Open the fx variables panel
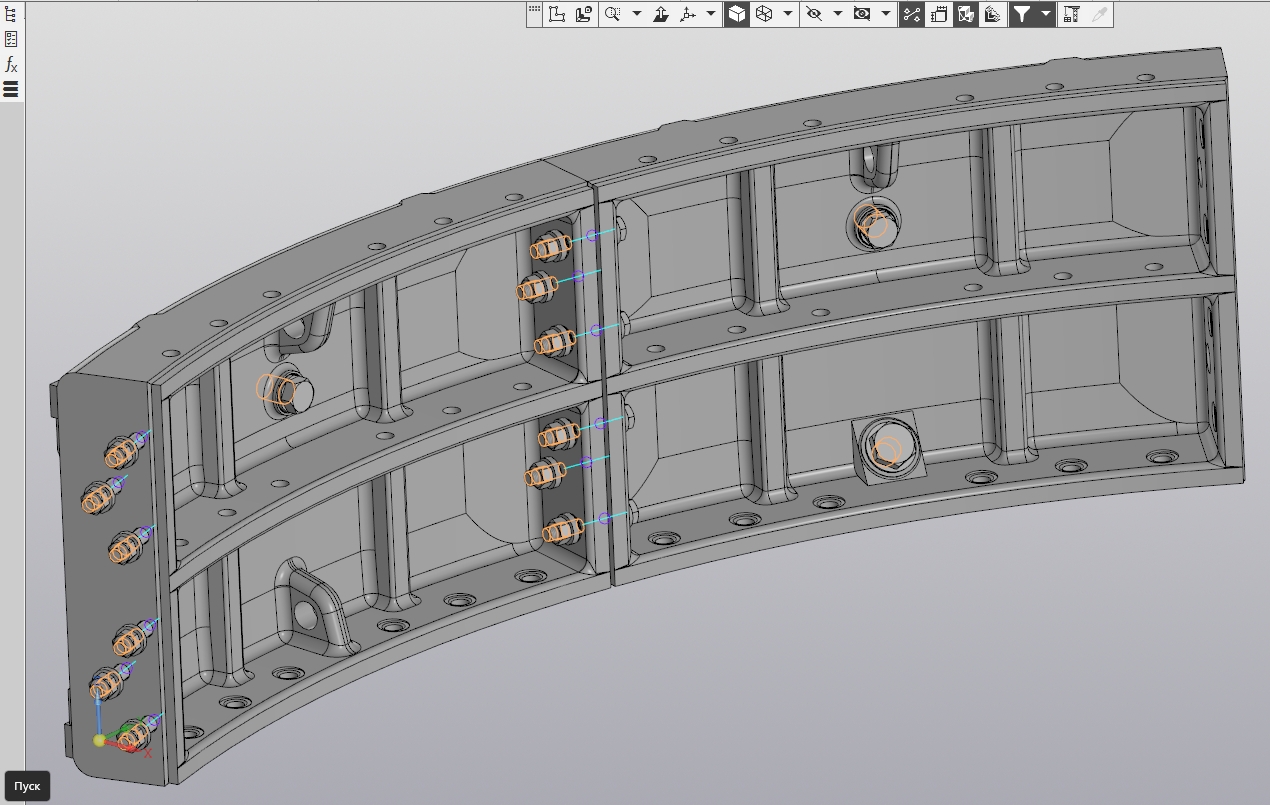Image resolution: width=1270 pixels, height=805 pixels. point(11,64)
